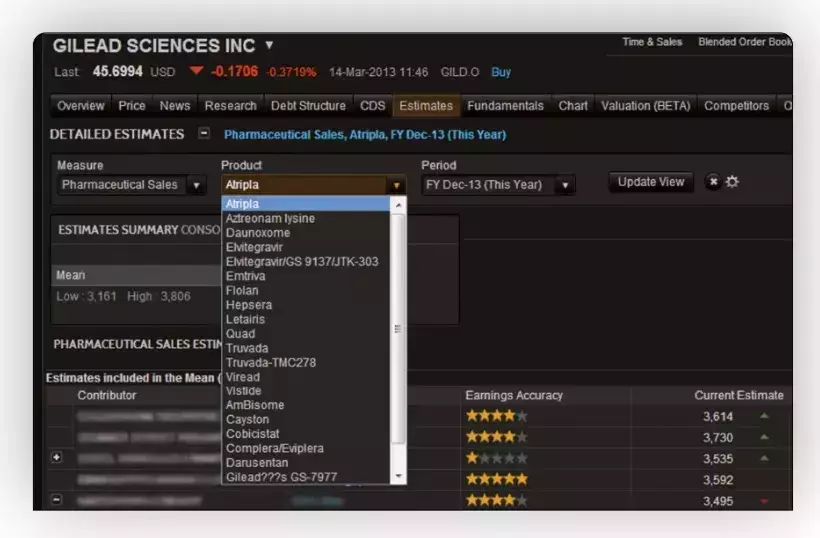The height and width of the screenshot is (538, 820).
Task: Open company dropdown beside Gilead Sciences Inc
Action: click(x=269, y=45)
